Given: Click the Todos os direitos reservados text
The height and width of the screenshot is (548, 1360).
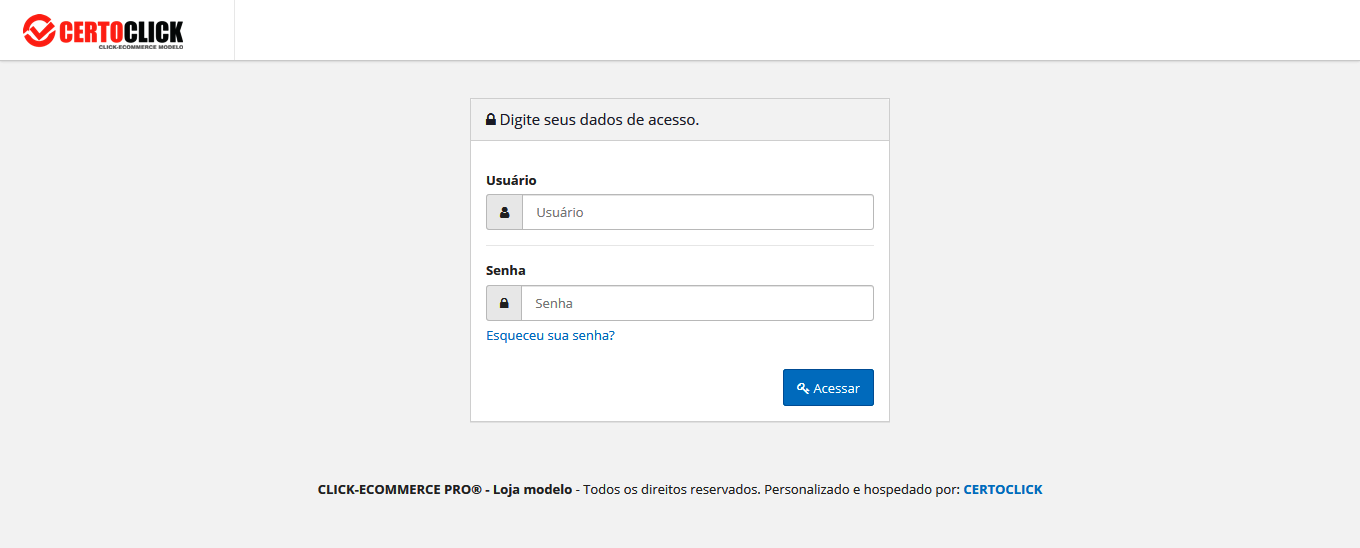Looking at the screenshot, I should [x=672, y=490].
